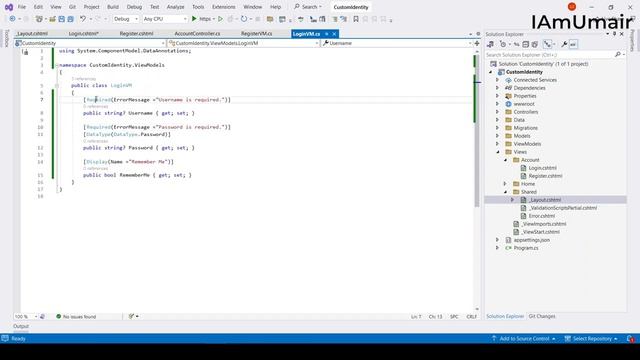The image size is (640, 360).
Task: Click the Visual Studio logo icon
Action: [9, 7]
